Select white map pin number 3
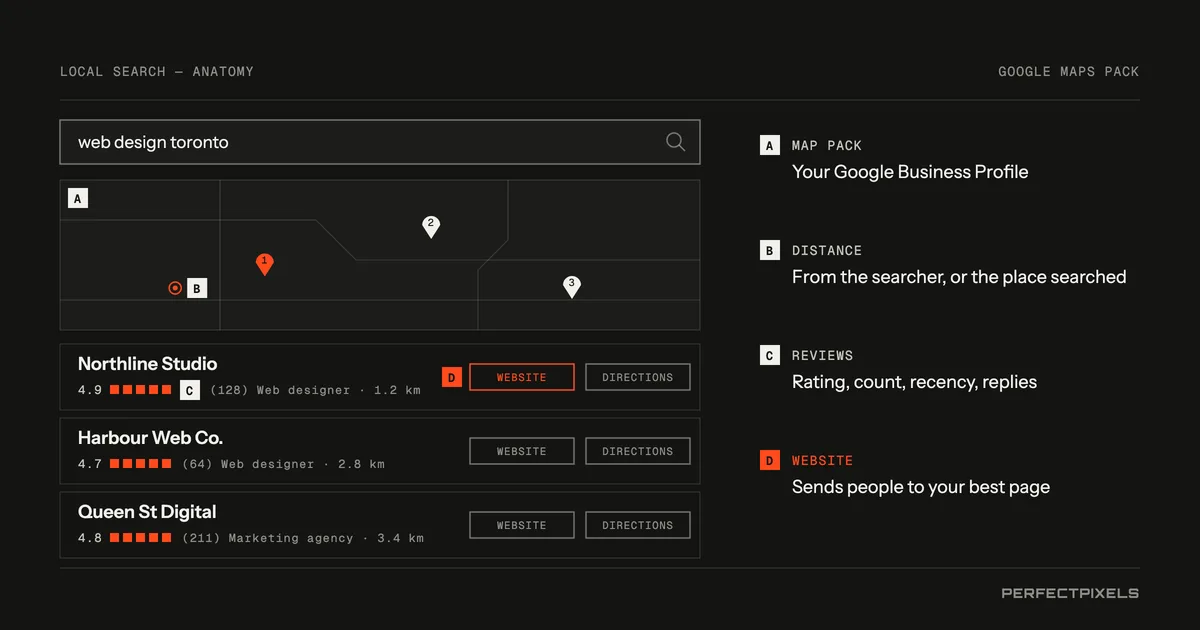This screenshot has width=1200, height=630. click(572, 287)
